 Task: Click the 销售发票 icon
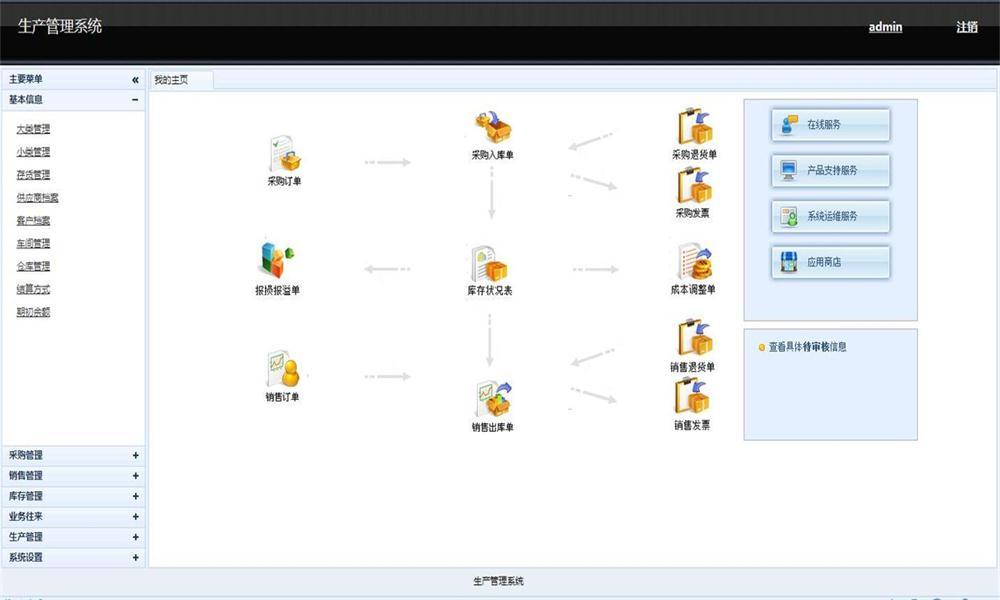[693, 396]
